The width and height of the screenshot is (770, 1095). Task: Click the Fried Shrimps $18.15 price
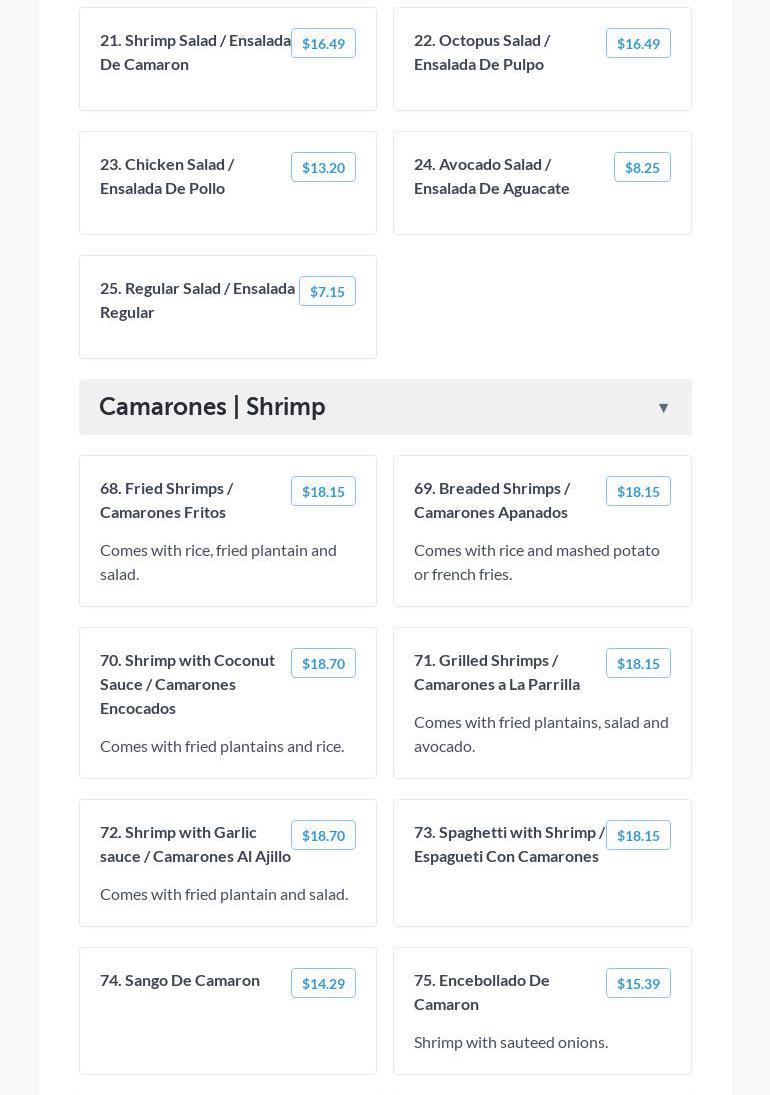click(323, 491)
